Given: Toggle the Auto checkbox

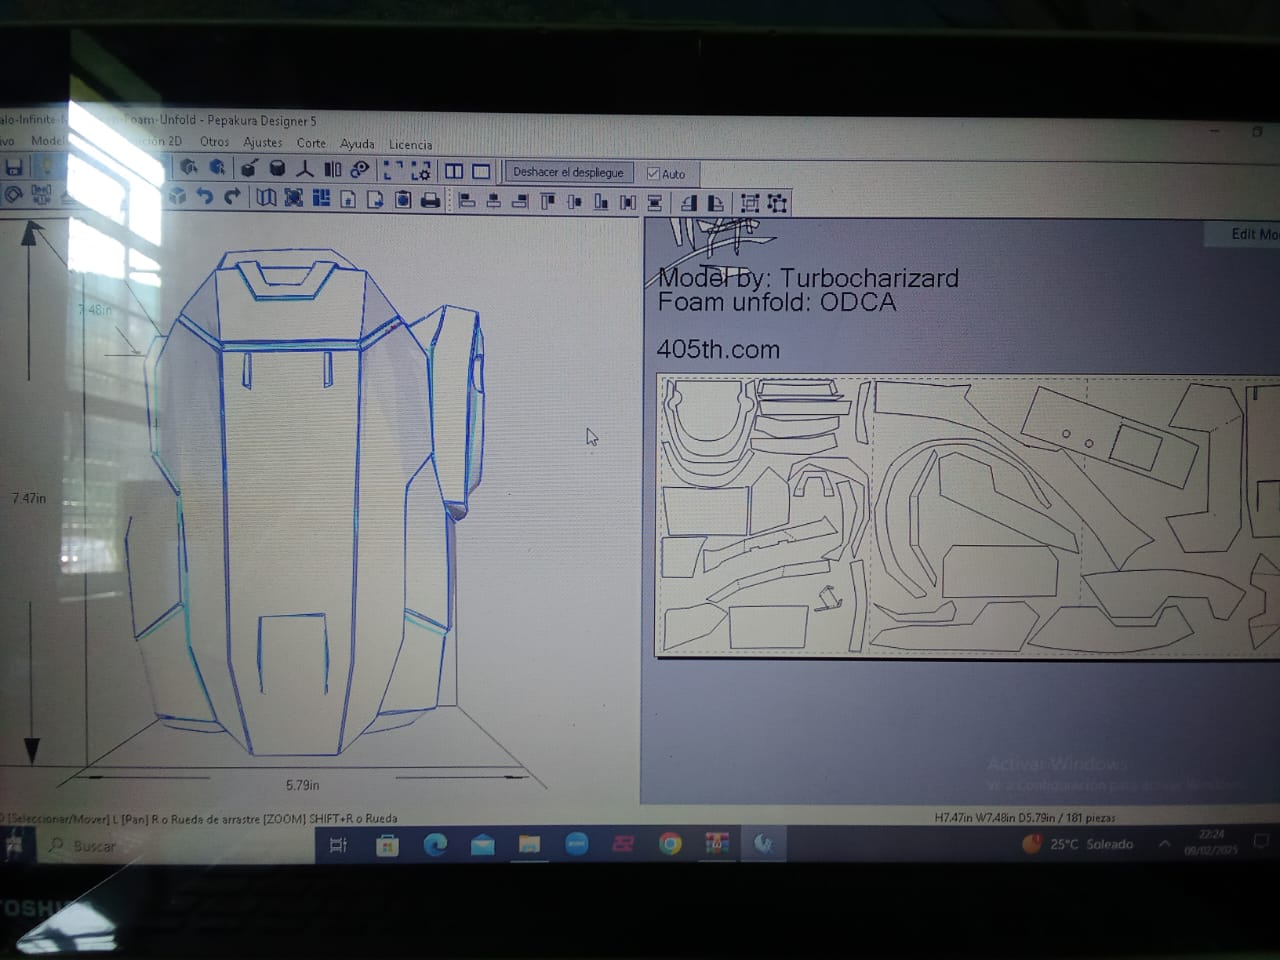Looking at the screenshot, I should (x=653, y=174).
